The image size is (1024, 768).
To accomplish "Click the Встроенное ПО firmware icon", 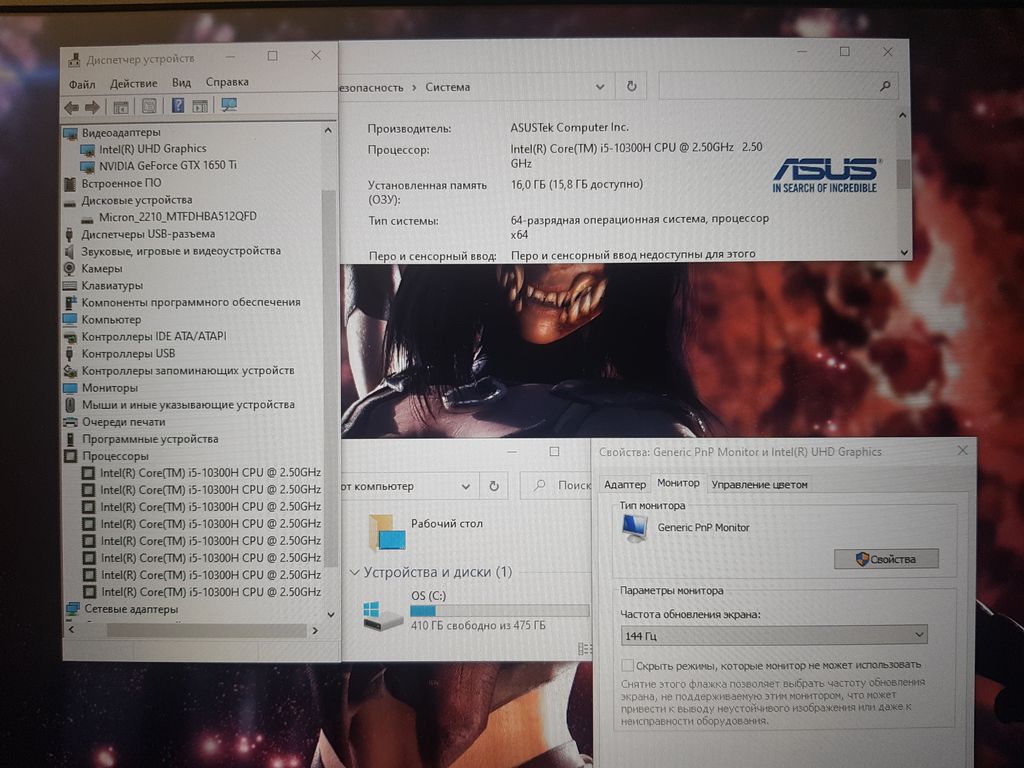I will [x=70, y=184].
